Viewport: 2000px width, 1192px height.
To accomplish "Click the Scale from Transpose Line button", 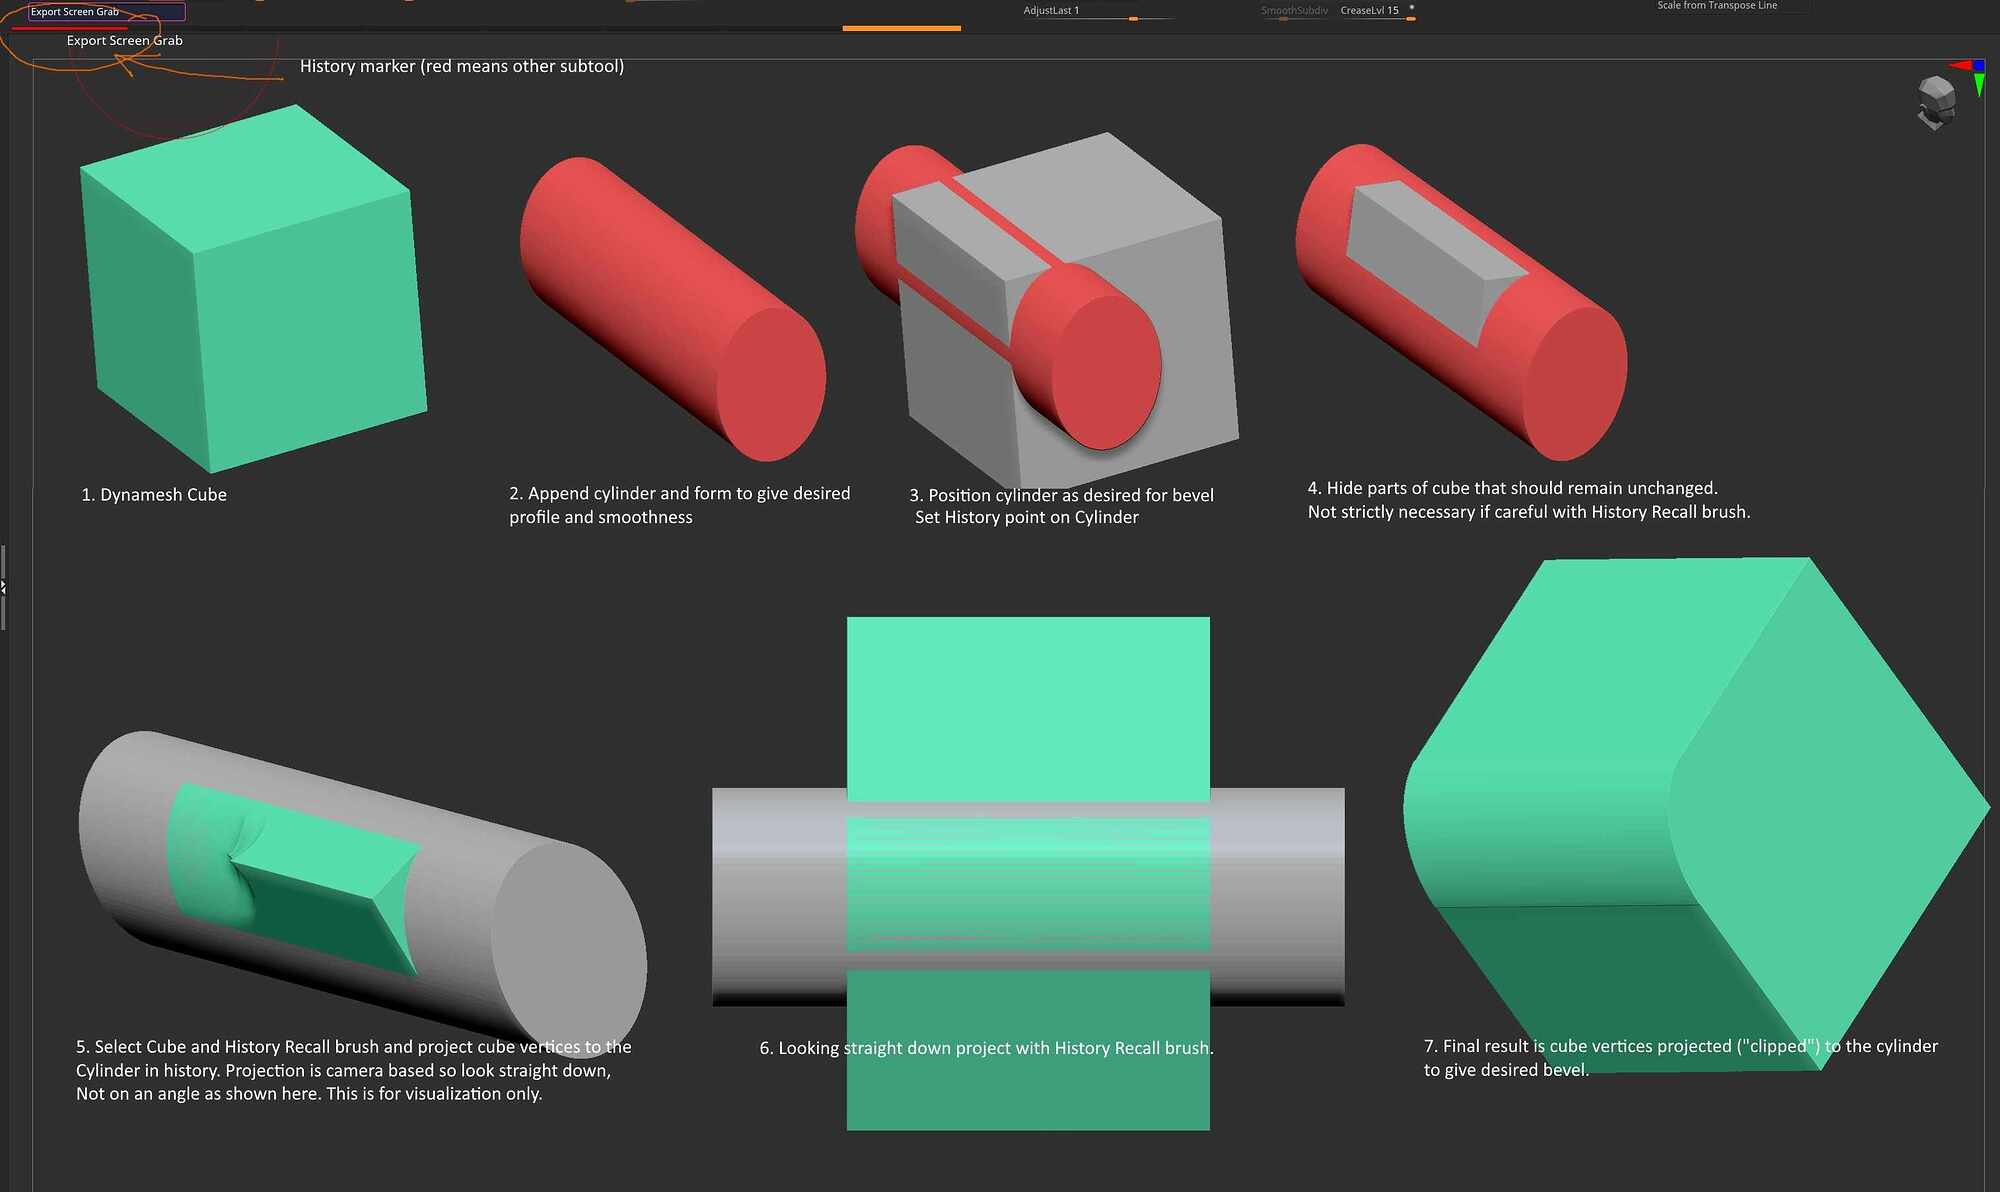I will click(x=1716, y=6).
